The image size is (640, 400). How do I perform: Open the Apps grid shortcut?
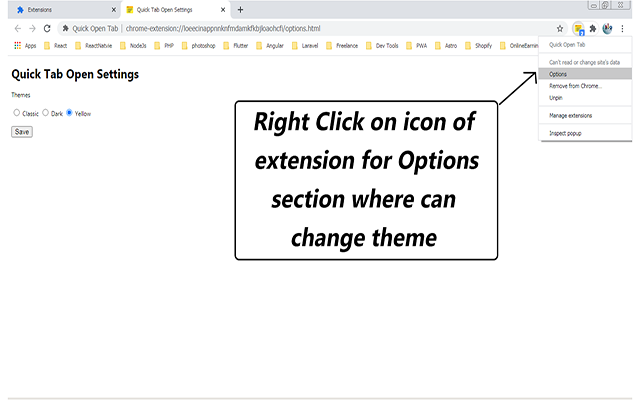[x=25, y=46]
